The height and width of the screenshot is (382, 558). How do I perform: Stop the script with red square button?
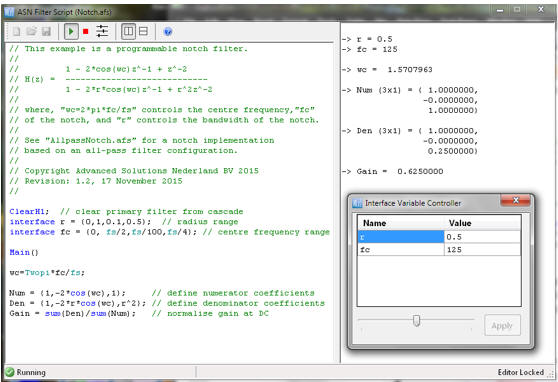86,32
